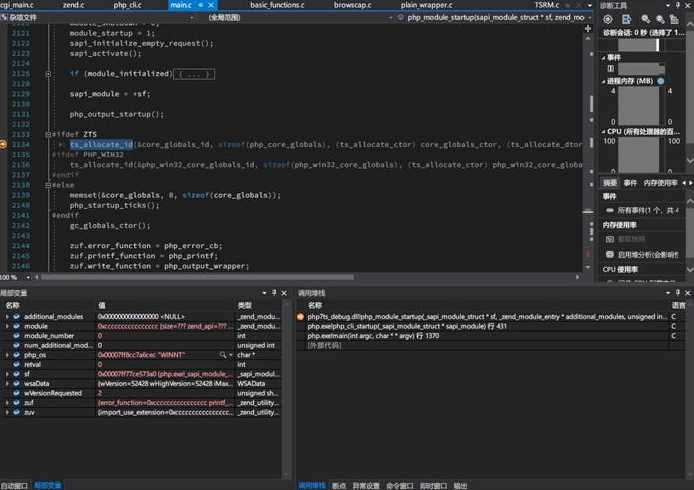Click the current frame arrow icon in call stack

tap(301, 316)
